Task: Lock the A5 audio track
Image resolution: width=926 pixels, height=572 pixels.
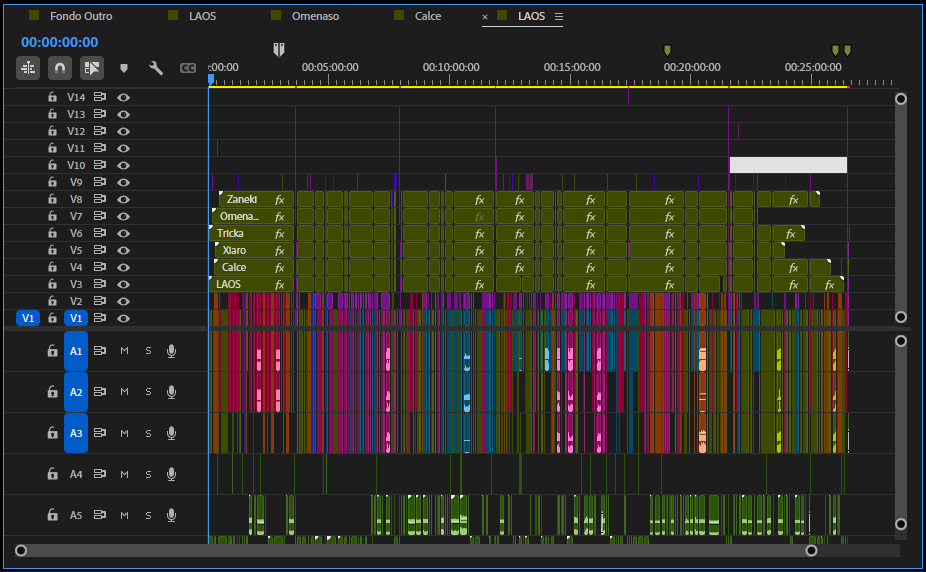Action: 52,515
